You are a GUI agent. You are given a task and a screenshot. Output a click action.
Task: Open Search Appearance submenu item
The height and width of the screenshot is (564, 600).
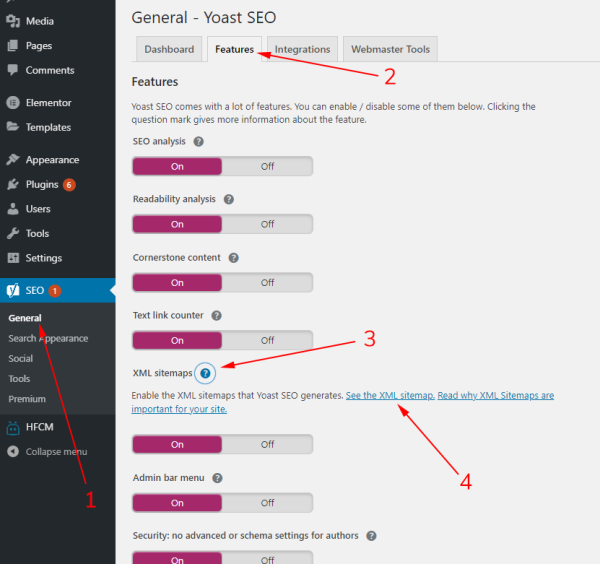pyautogui.click(x=48, y=339)
